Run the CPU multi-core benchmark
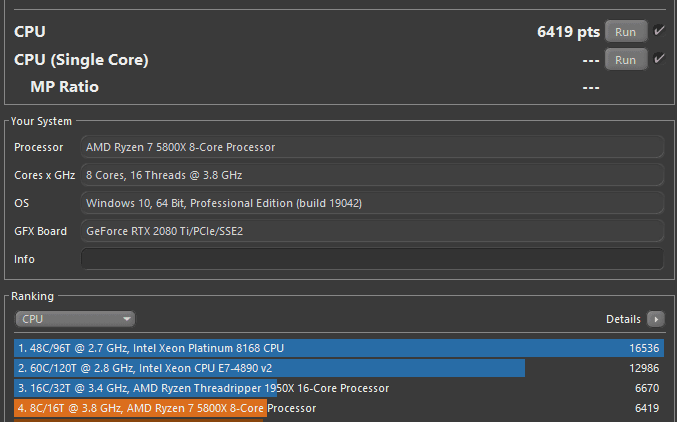 coord(625,32)
